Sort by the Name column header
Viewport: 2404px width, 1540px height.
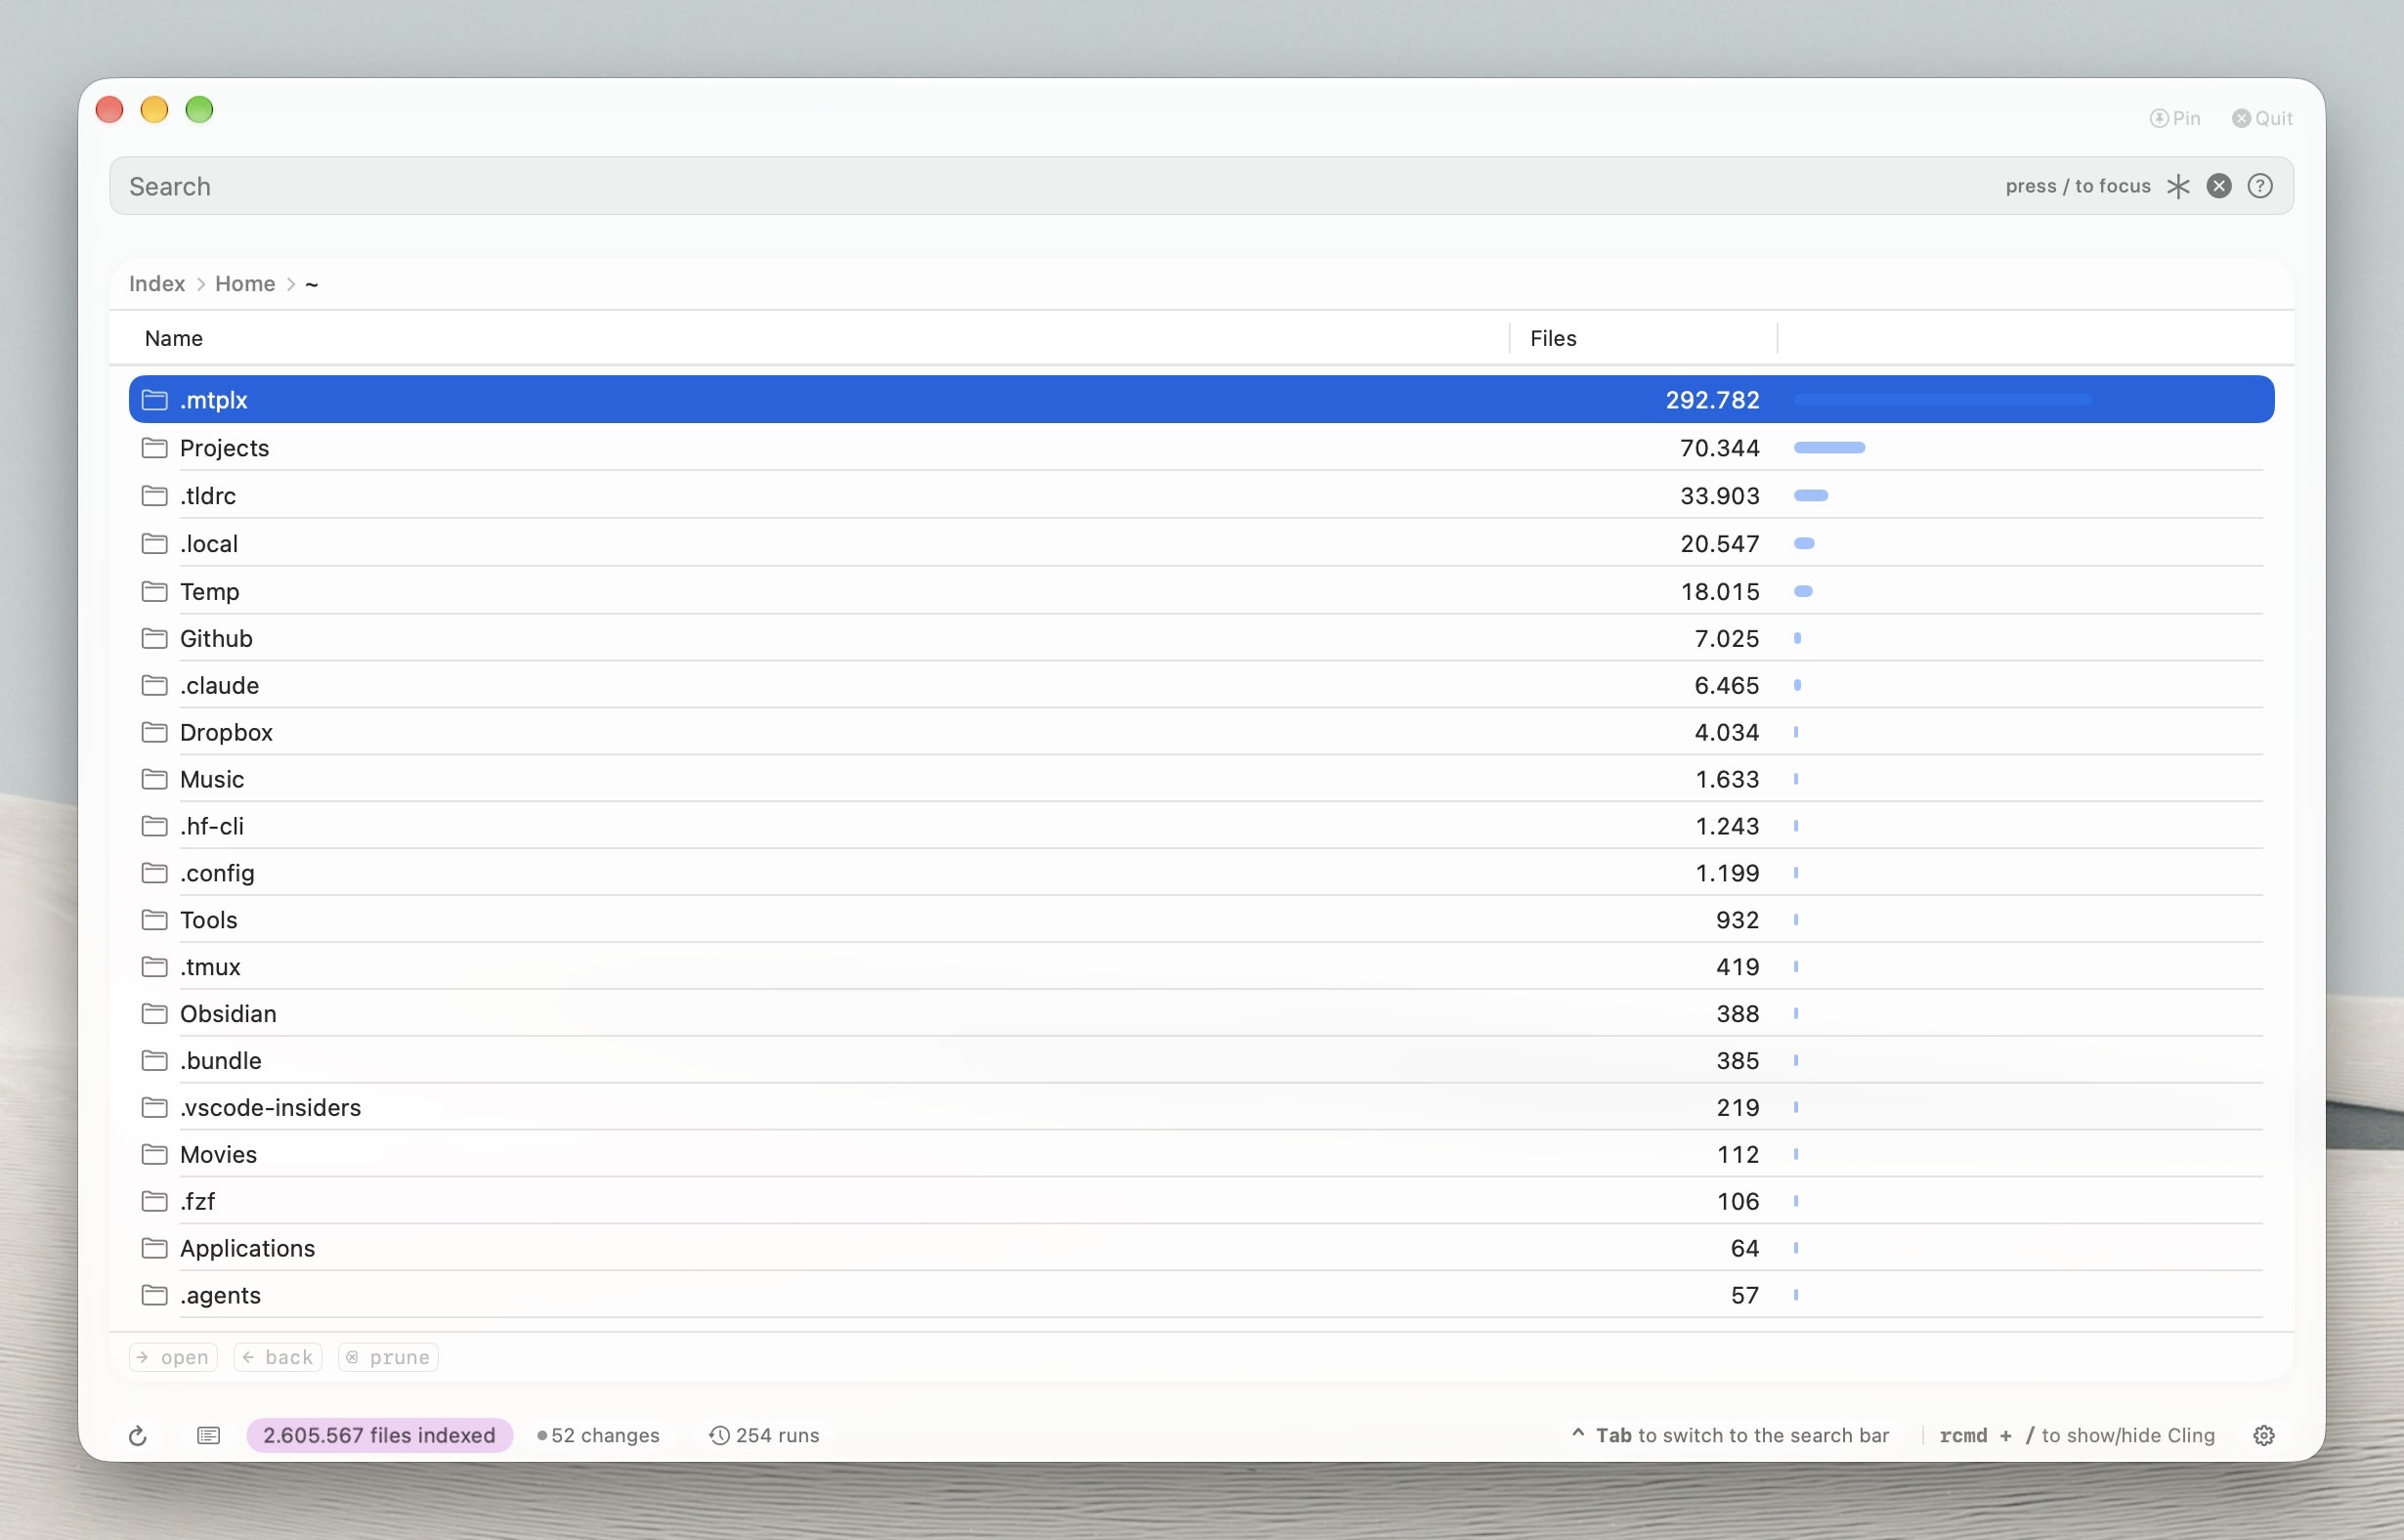click(174, 338)
